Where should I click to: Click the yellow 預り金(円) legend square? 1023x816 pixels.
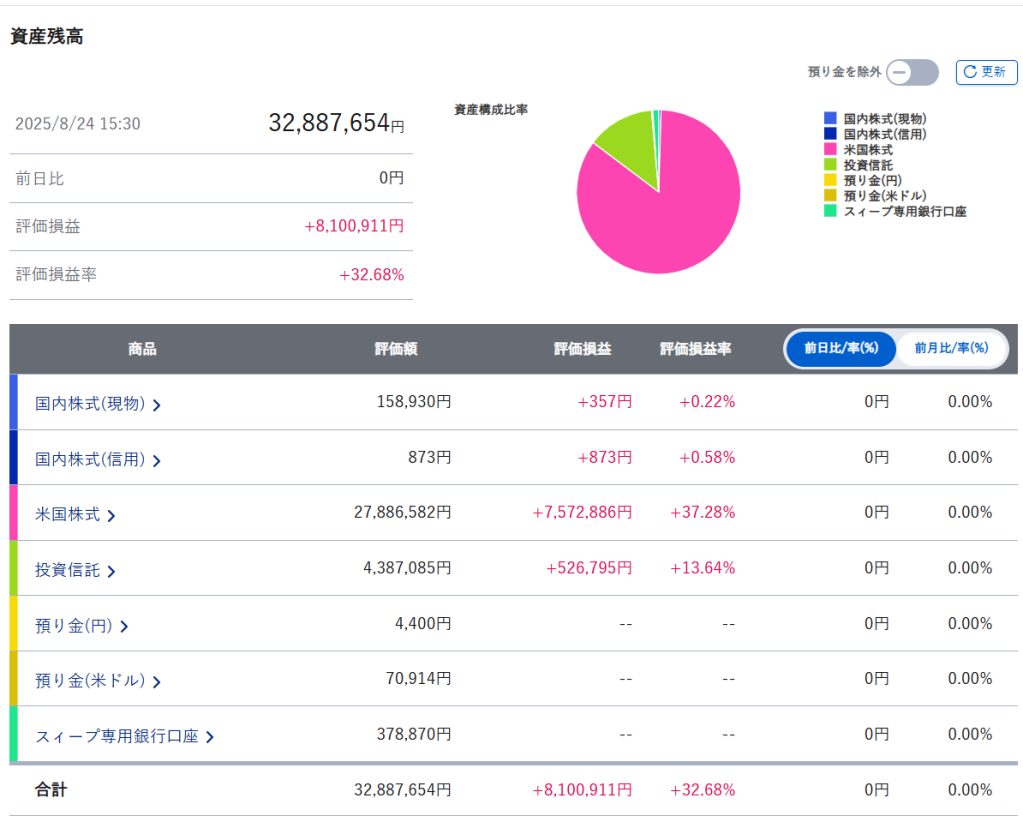click(830, 180)
